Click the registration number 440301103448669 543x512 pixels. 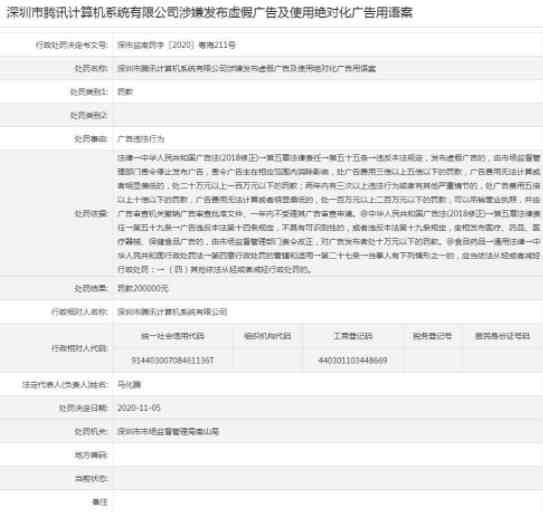353,360
